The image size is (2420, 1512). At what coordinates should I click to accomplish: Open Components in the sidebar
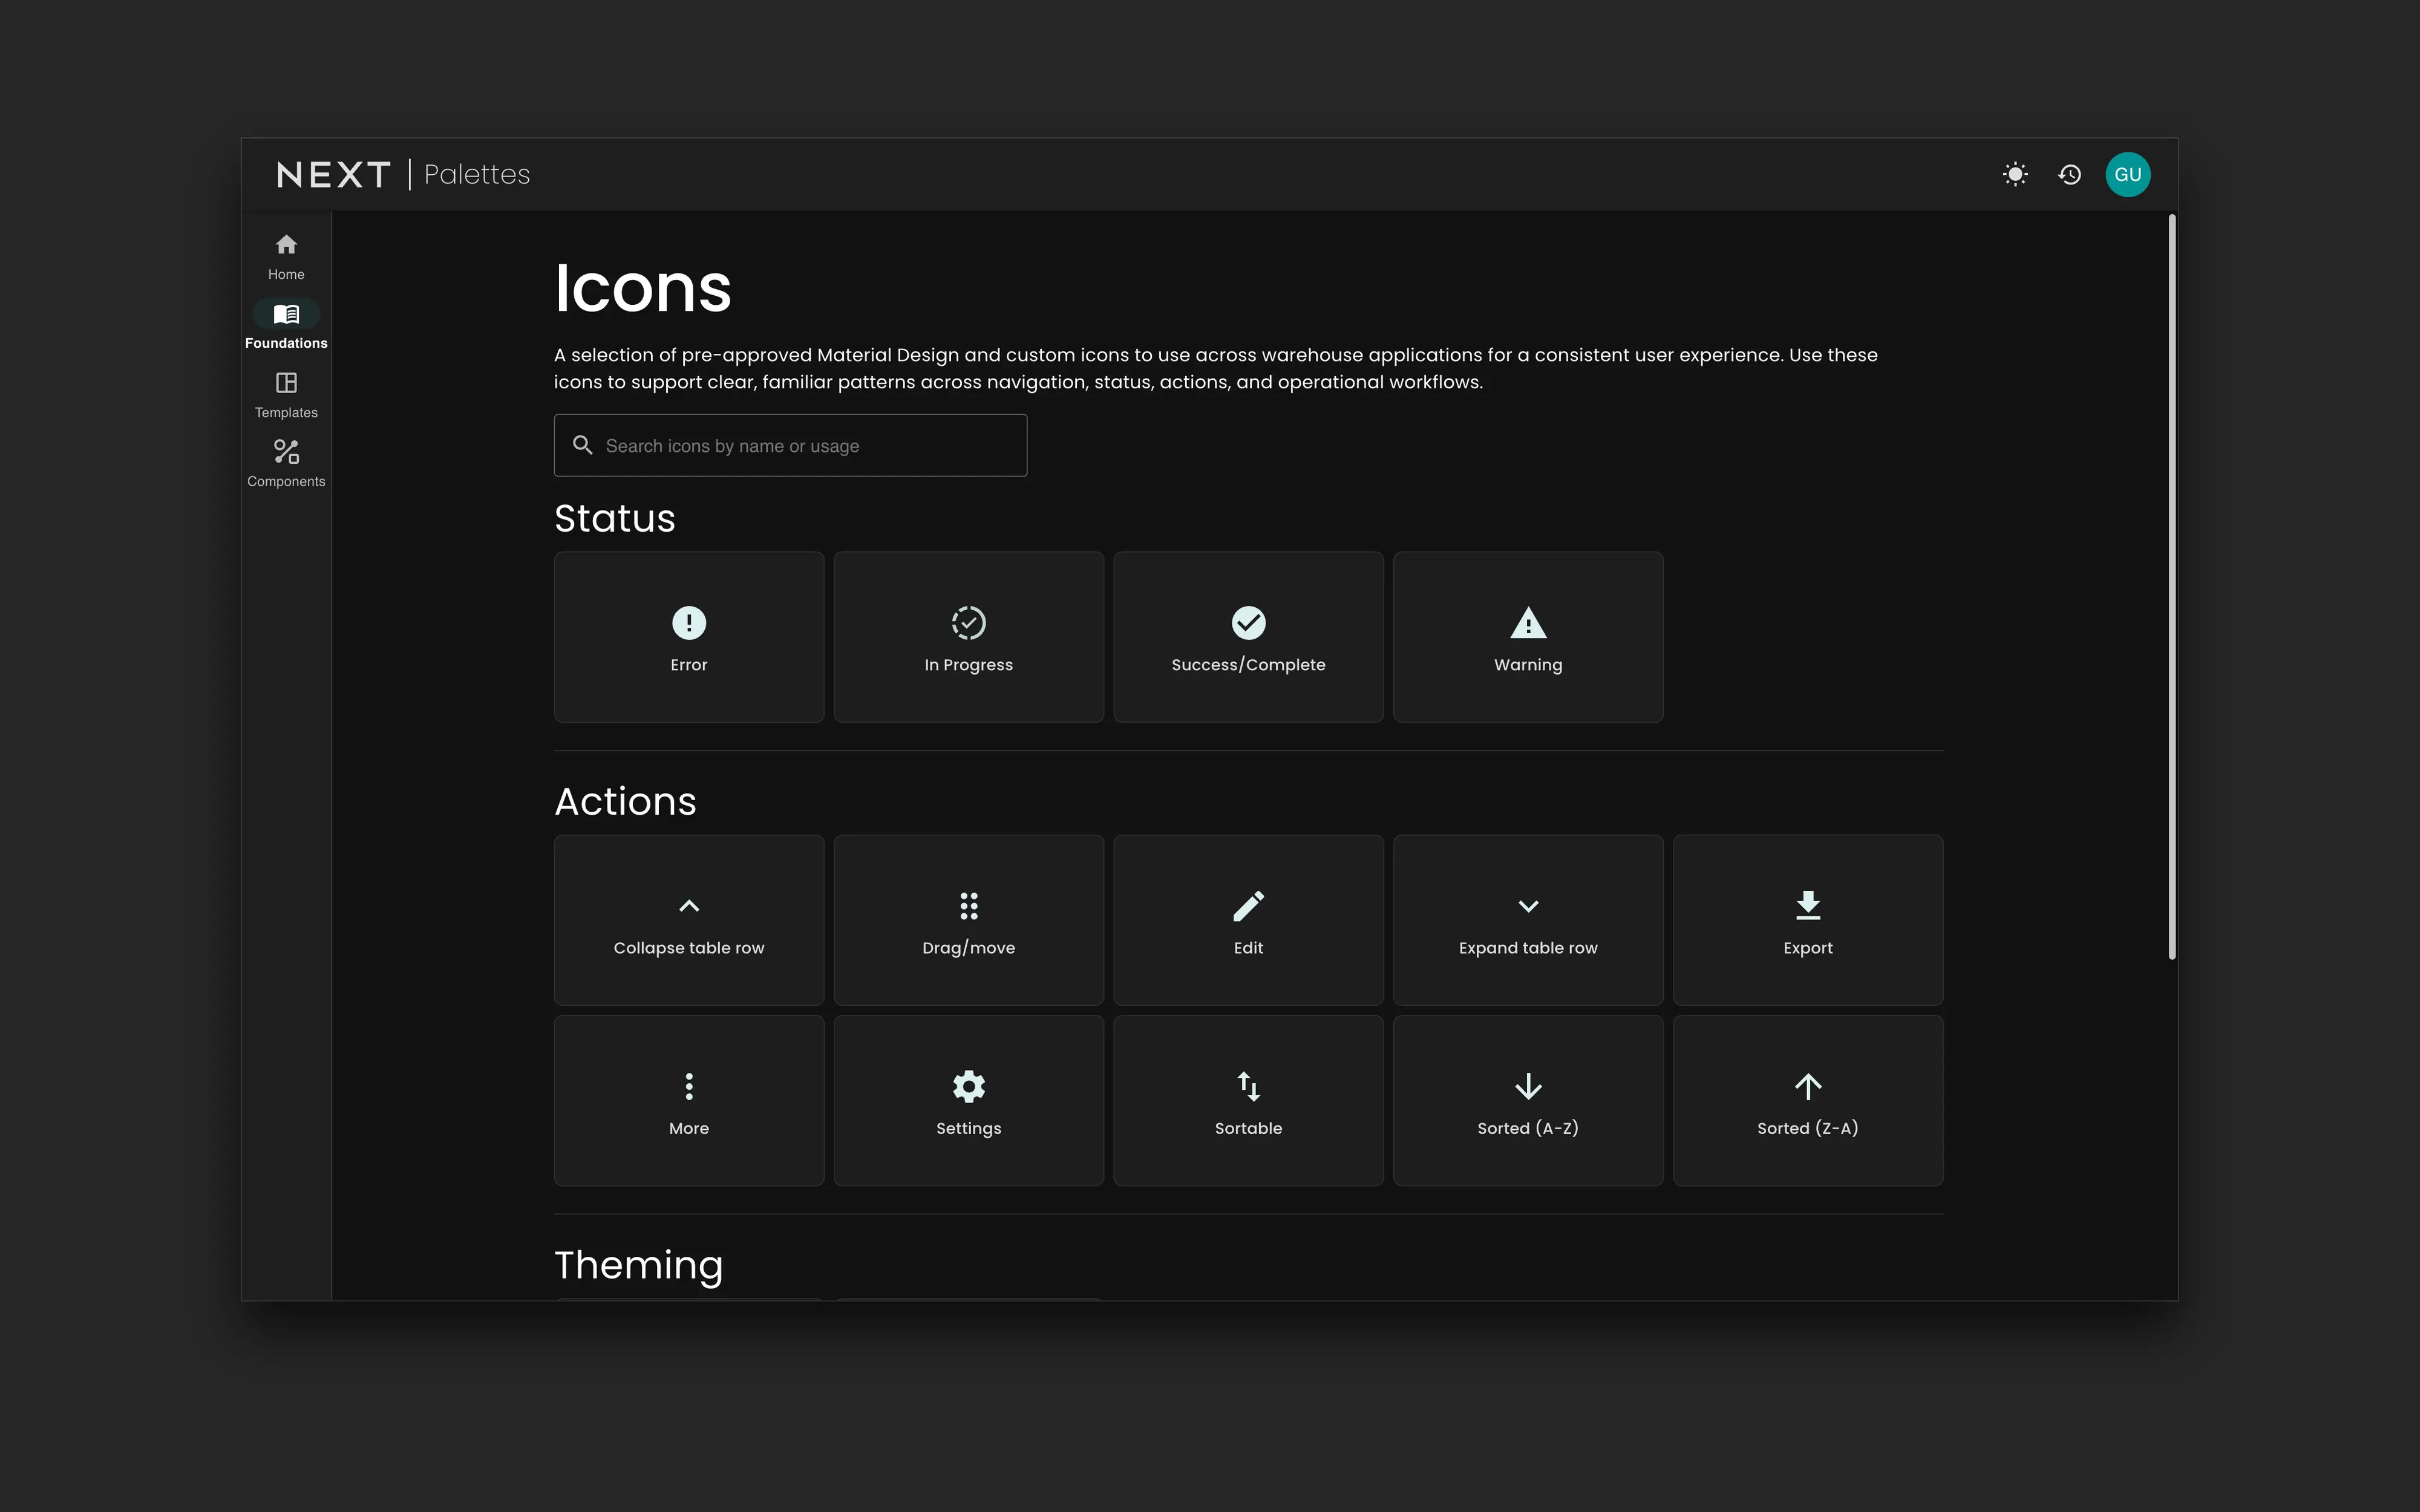click(x=286, y=463)
